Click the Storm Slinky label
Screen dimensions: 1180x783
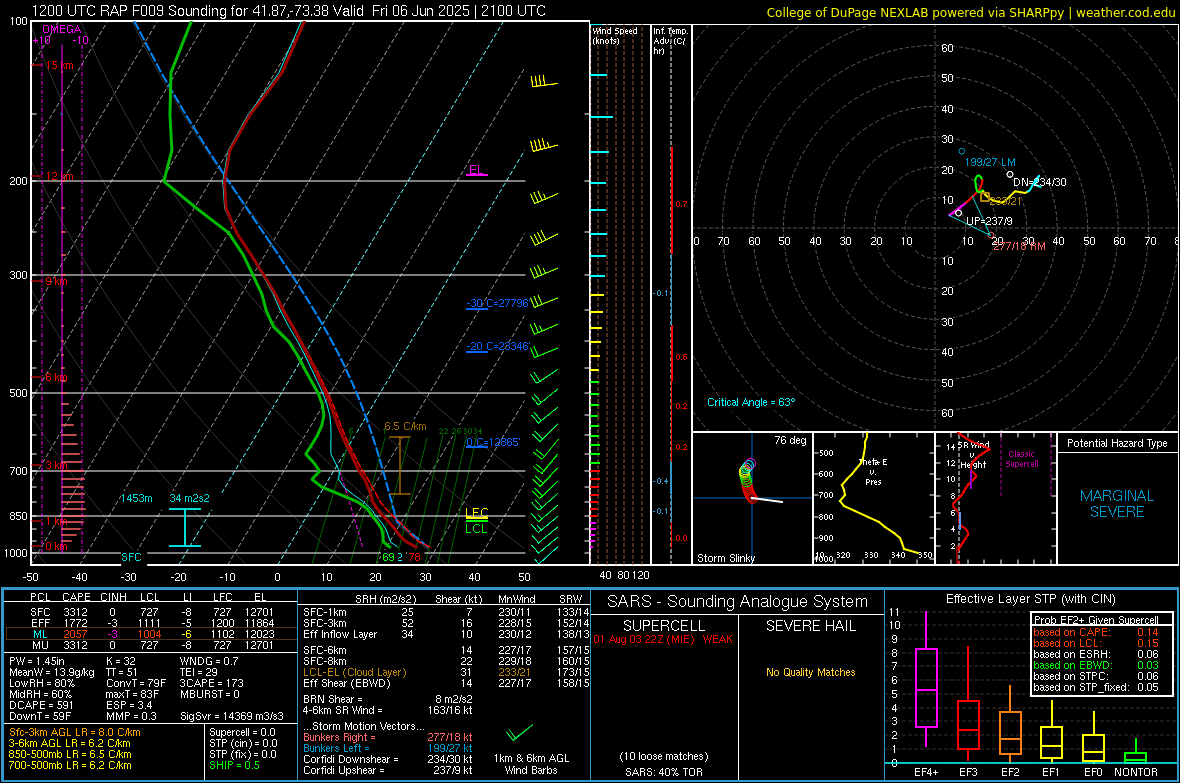tap(725, 558)
